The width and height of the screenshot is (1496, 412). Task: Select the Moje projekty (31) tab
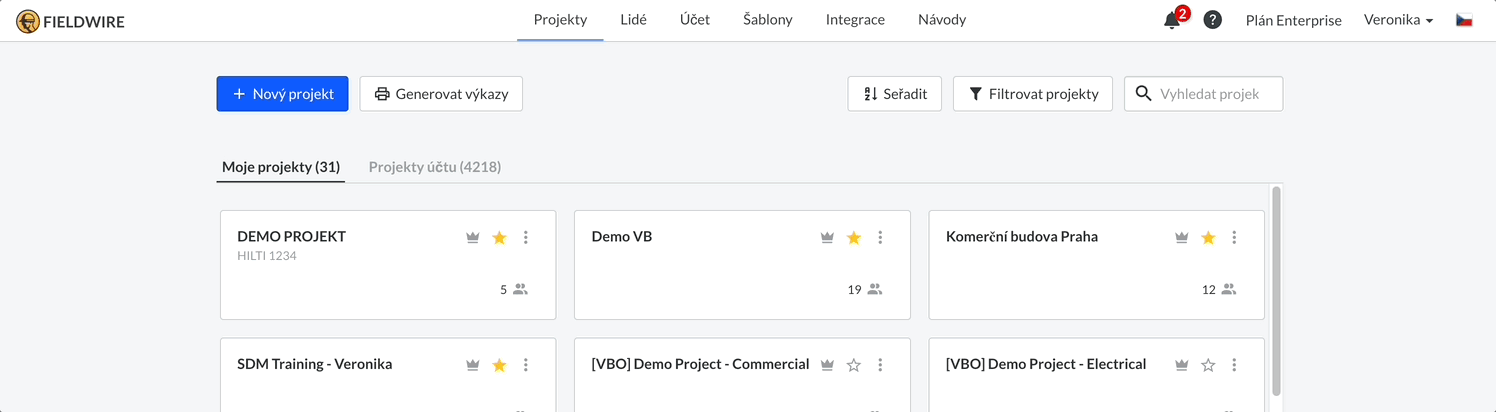tap(281, 167)
